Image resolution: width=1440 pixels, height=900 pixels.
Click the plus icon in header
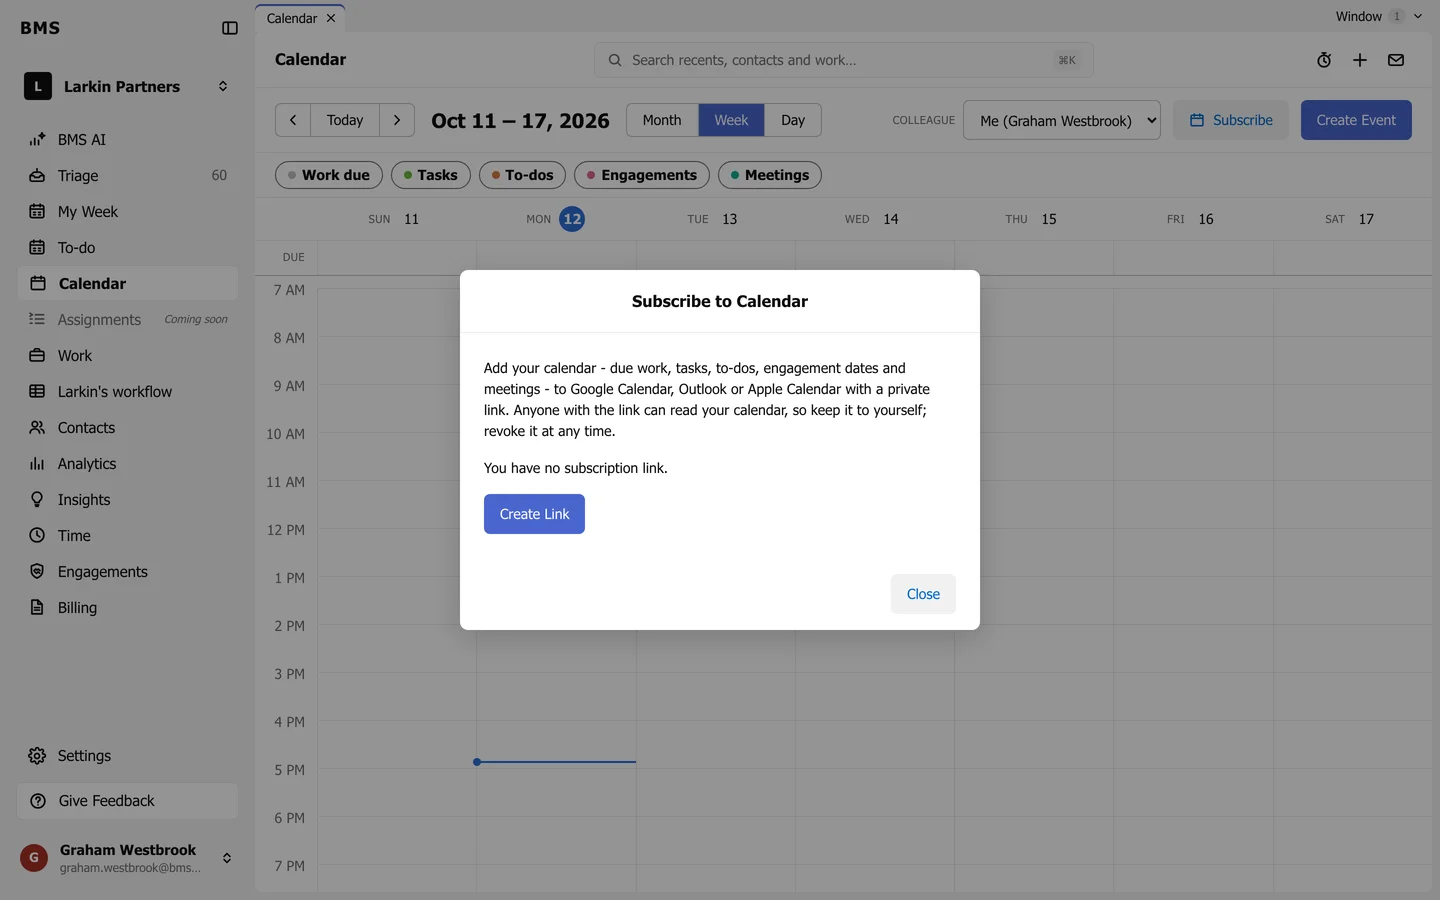(x=1360, y=60)
